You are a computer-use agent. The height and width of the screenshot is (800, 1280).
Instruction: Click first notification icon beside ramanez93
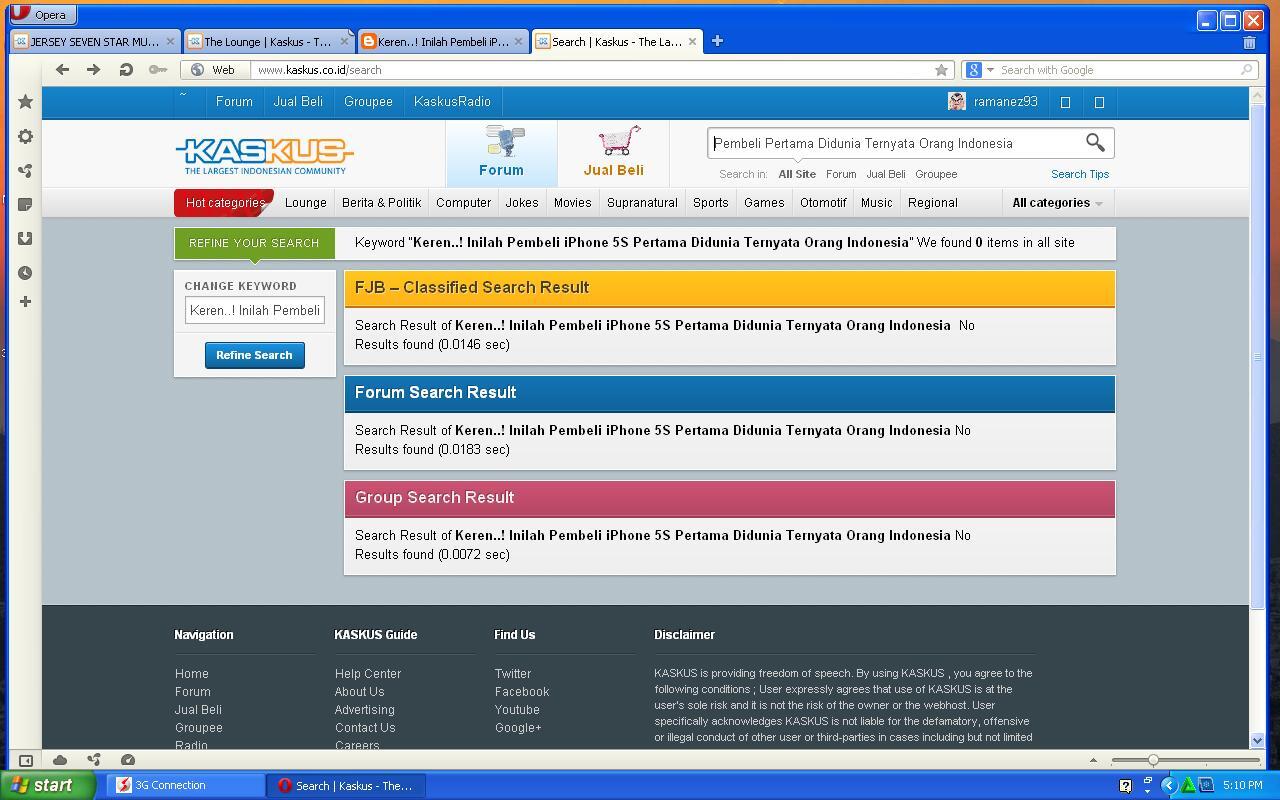[x=1065, y=102]
